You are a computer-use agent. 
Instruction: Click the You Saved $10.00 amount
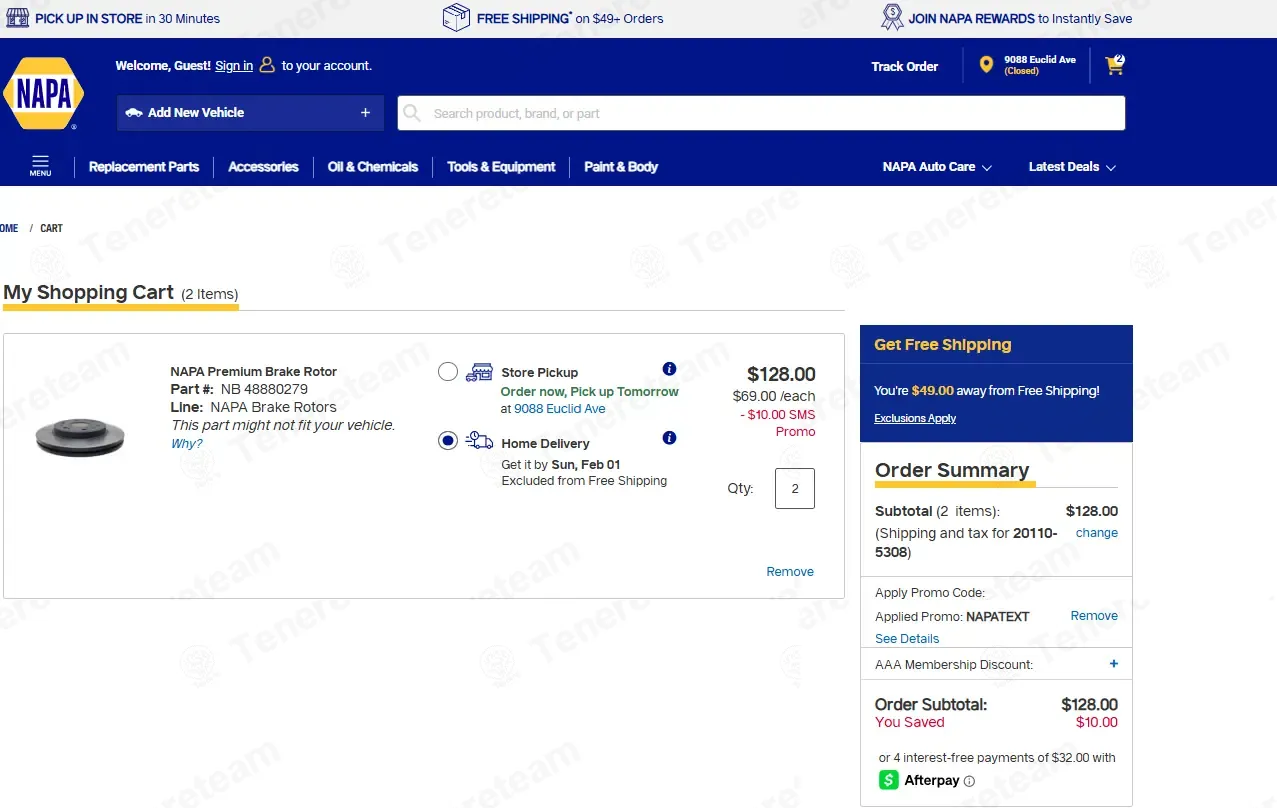click(1097, 722)
